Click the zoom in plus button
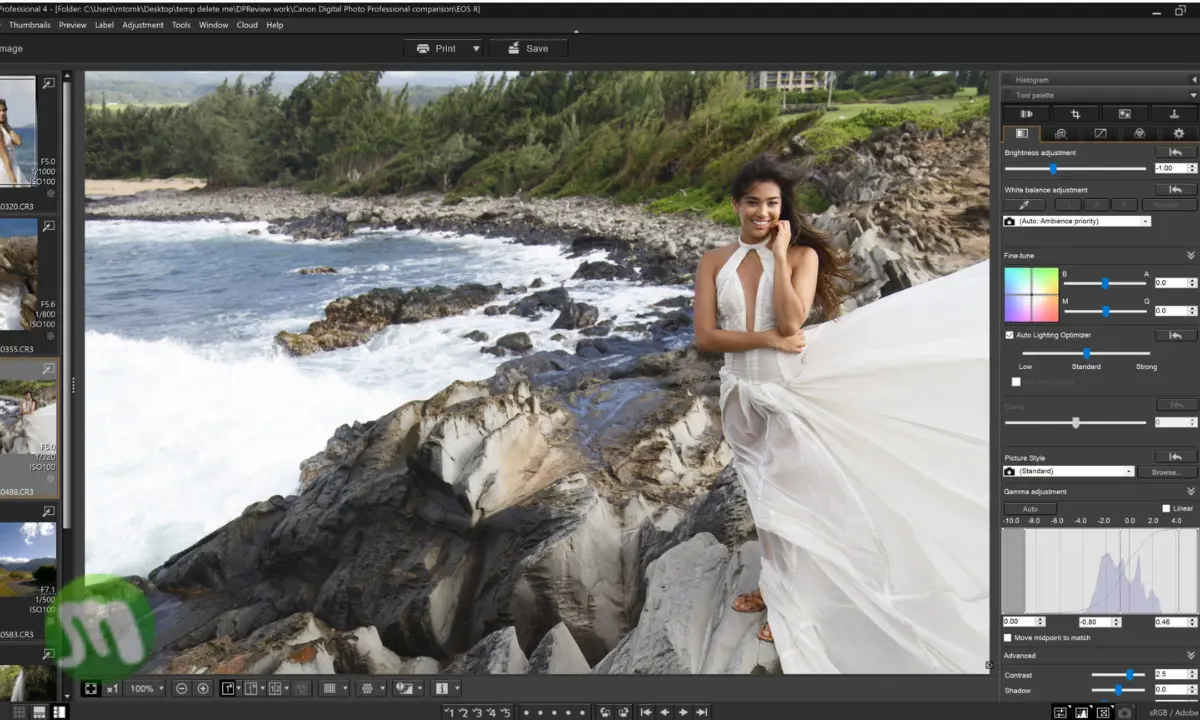 coord(203,688)
